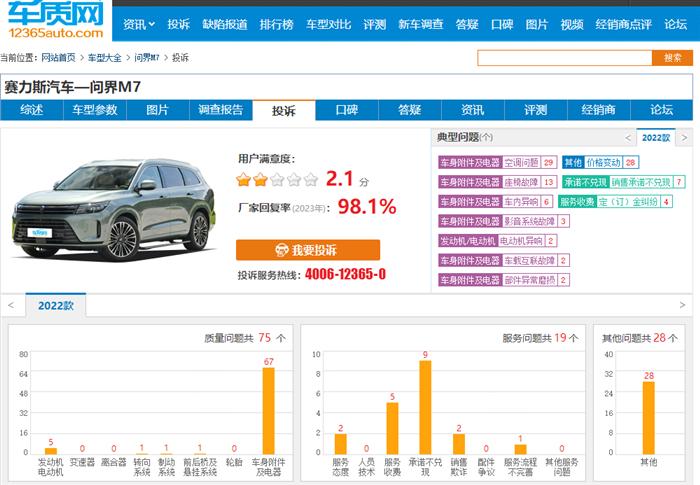
Task: Go to 缺陷报道 in top navigation
Action: (x=225, y=24)
